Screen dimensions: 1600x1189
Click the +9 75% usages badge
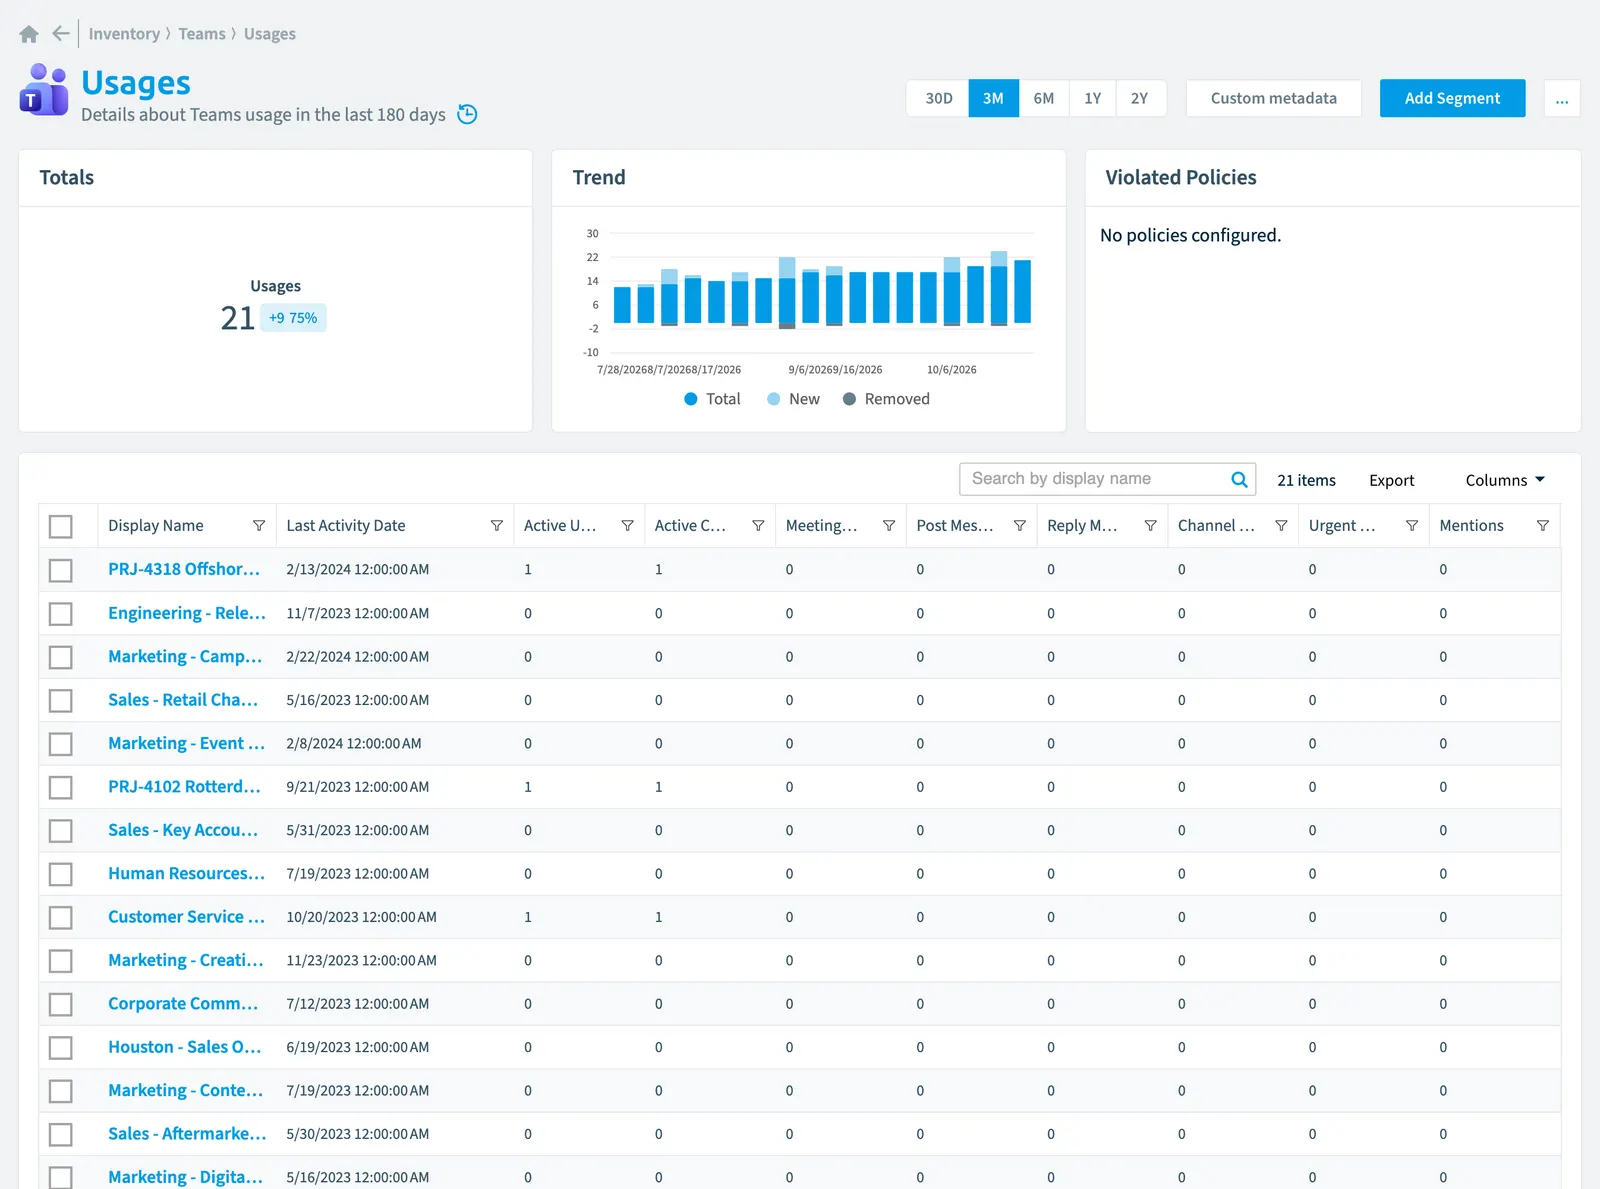293,318
